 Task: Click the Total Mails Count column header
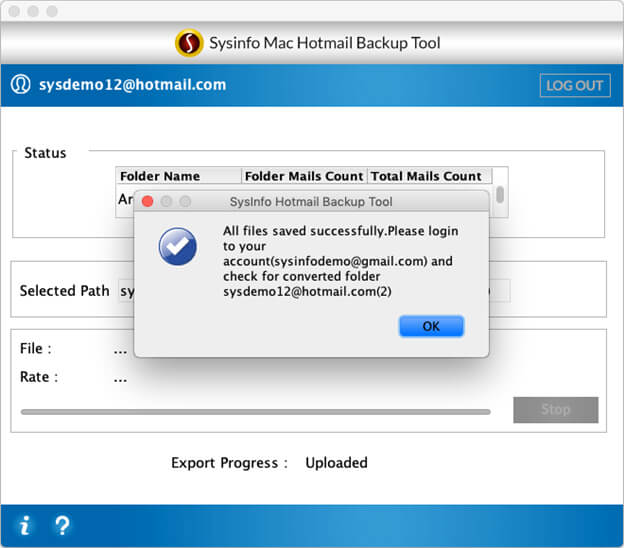pyautogui.click(x=429, y=176)
